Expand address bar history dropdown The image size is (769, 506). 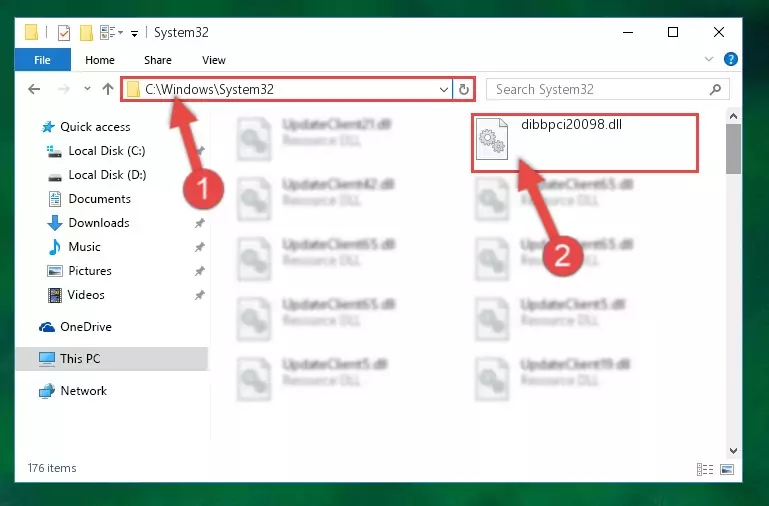443,90
